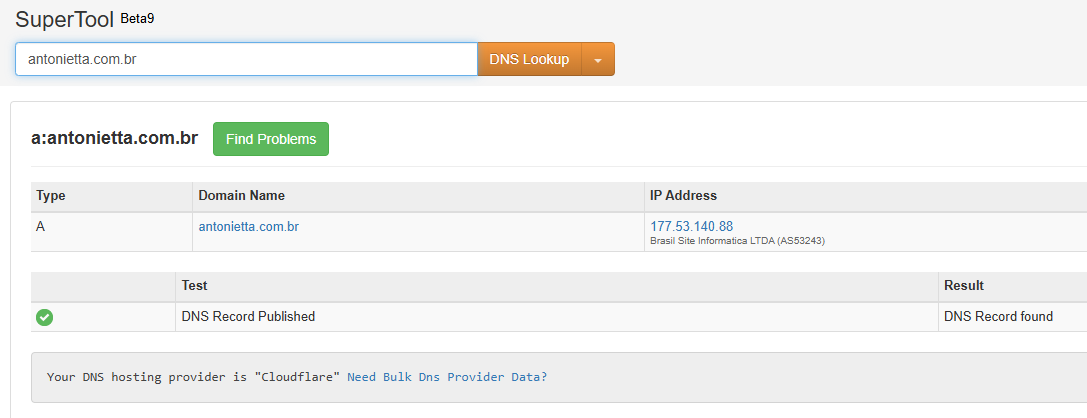Select the Type column header
The height and width of the screenshot is (418, 1087).
click(51, 196)
